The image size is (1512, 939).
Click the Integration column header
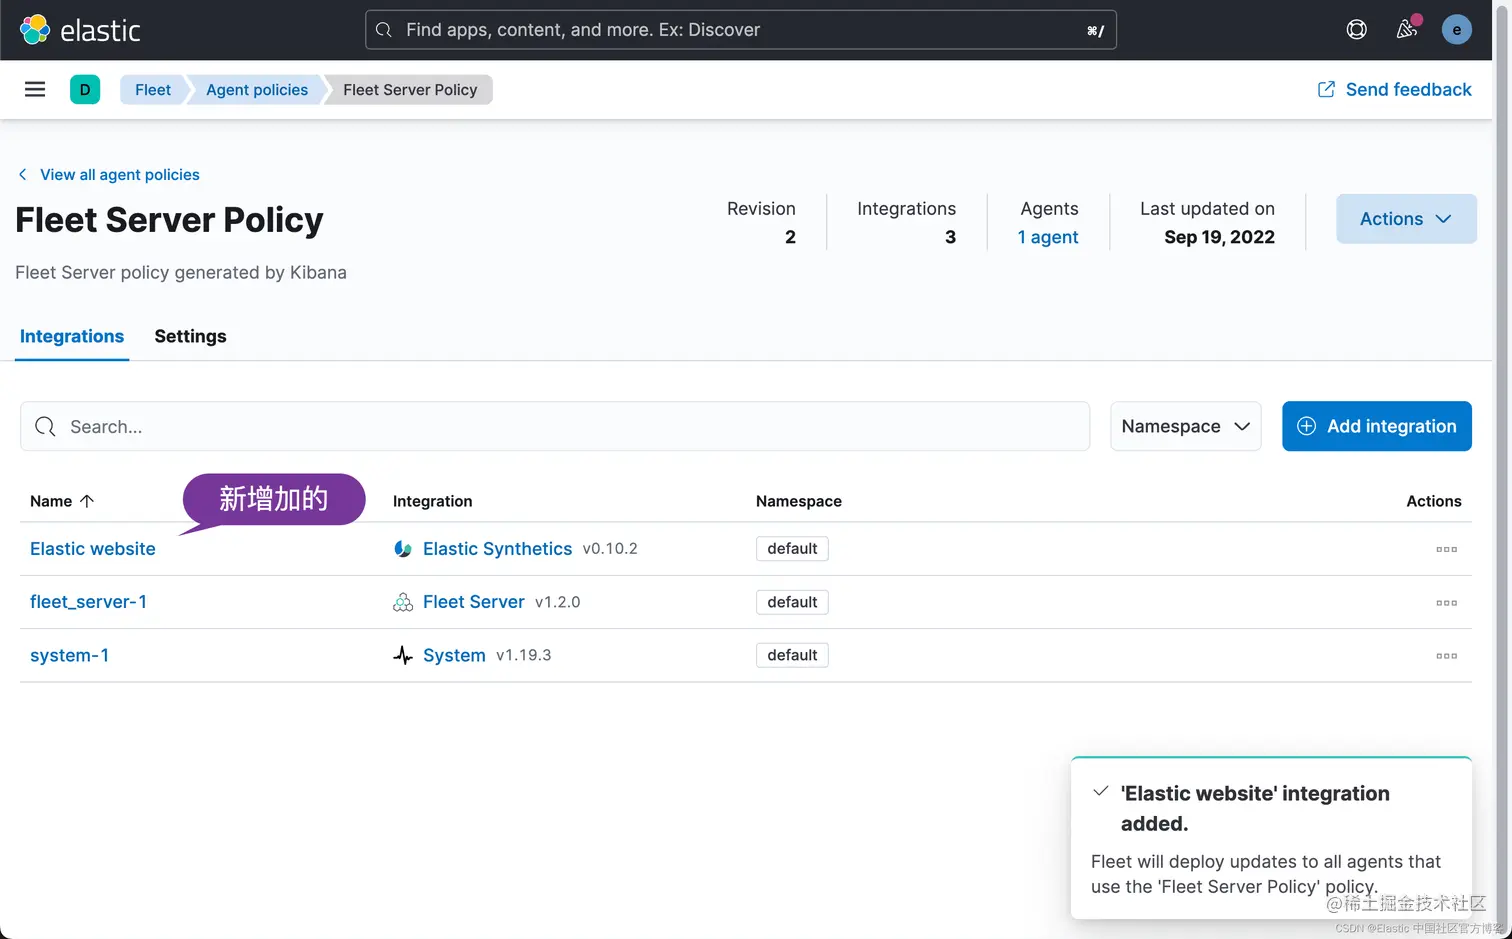[x=432, y=501]
